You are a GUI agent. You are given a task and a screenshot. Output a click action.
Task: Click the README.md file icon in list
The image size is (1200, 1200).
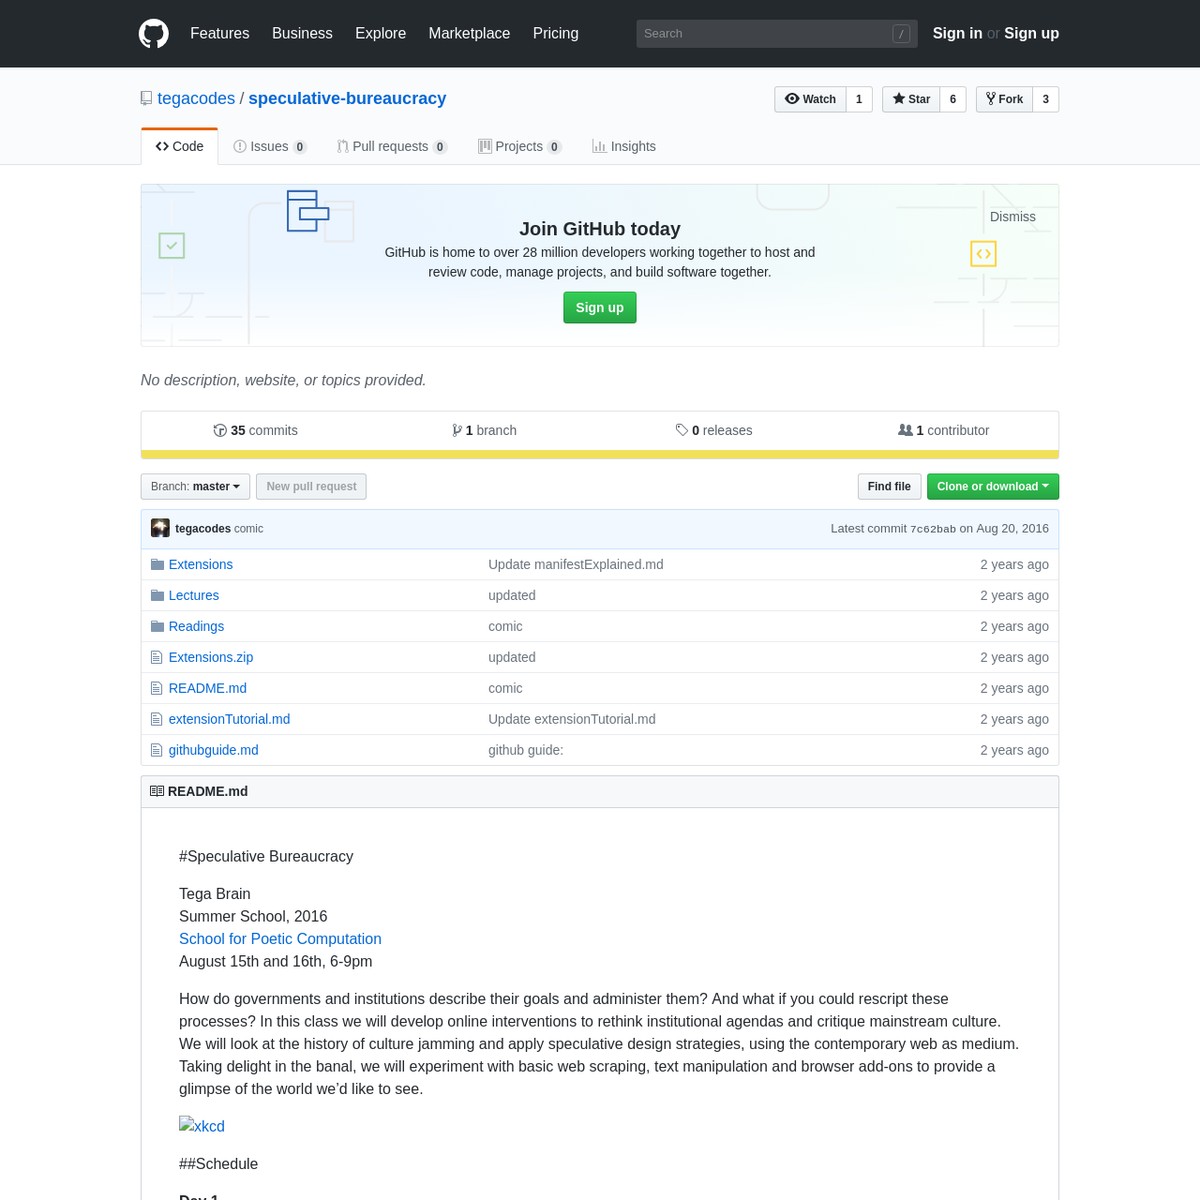click(156, 688)
